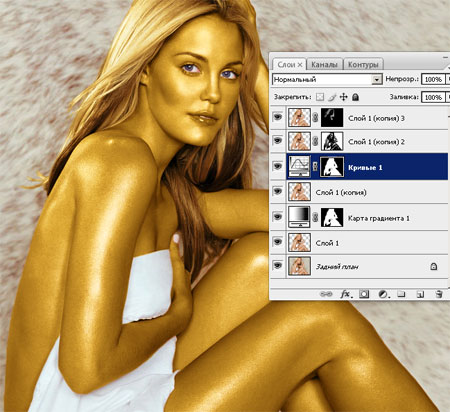Screen dimensions: 450x412
Task: Click the mask link icon of Карта градиента 1
Action: point(315,217)
